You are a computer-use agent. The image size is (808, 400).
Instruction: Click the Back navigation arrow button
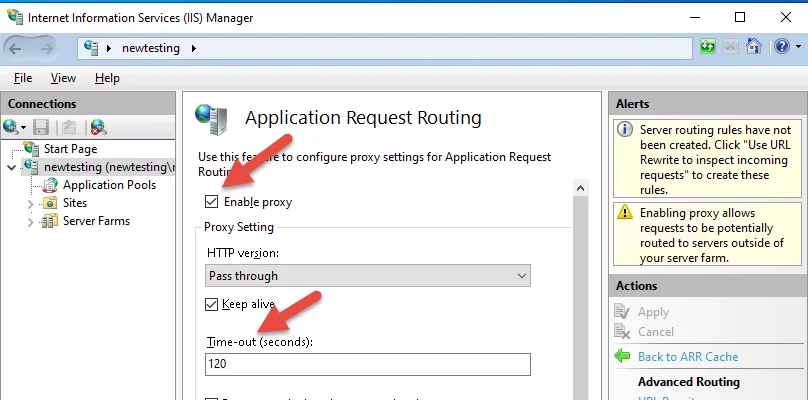point(19,47)
